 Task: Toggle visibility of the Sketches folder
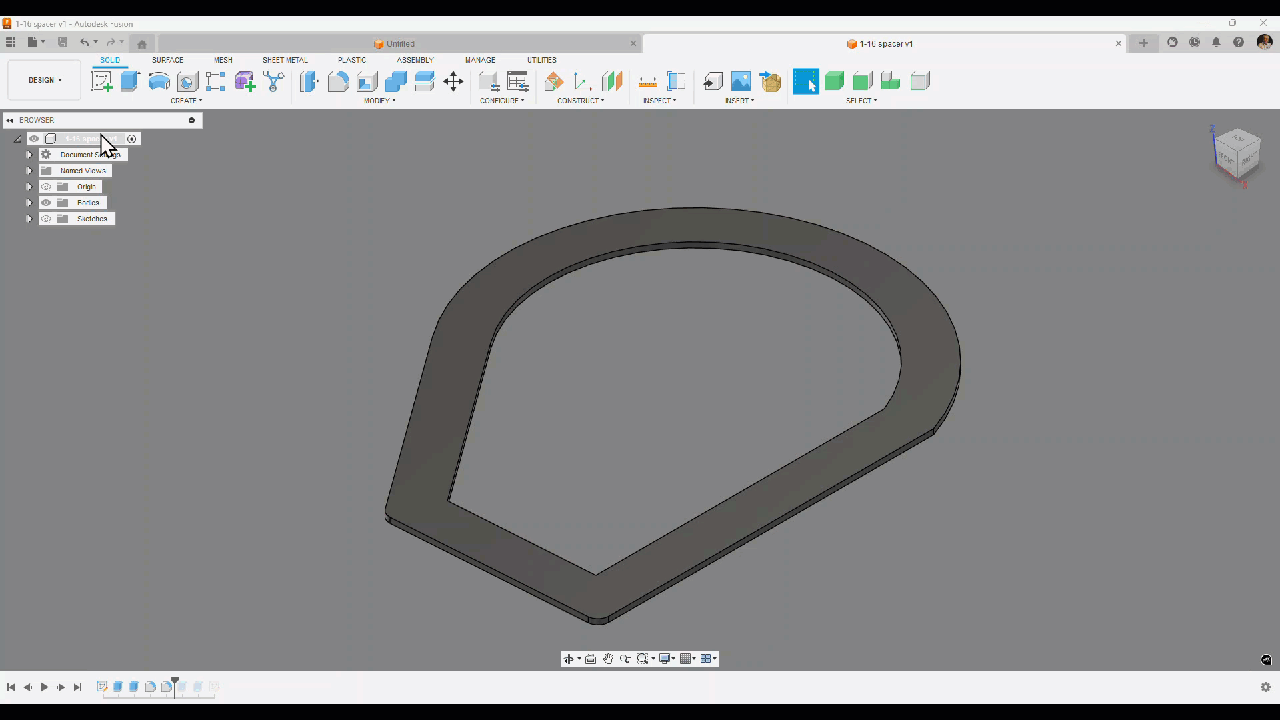pyautogui.click(x=46, y=219)
